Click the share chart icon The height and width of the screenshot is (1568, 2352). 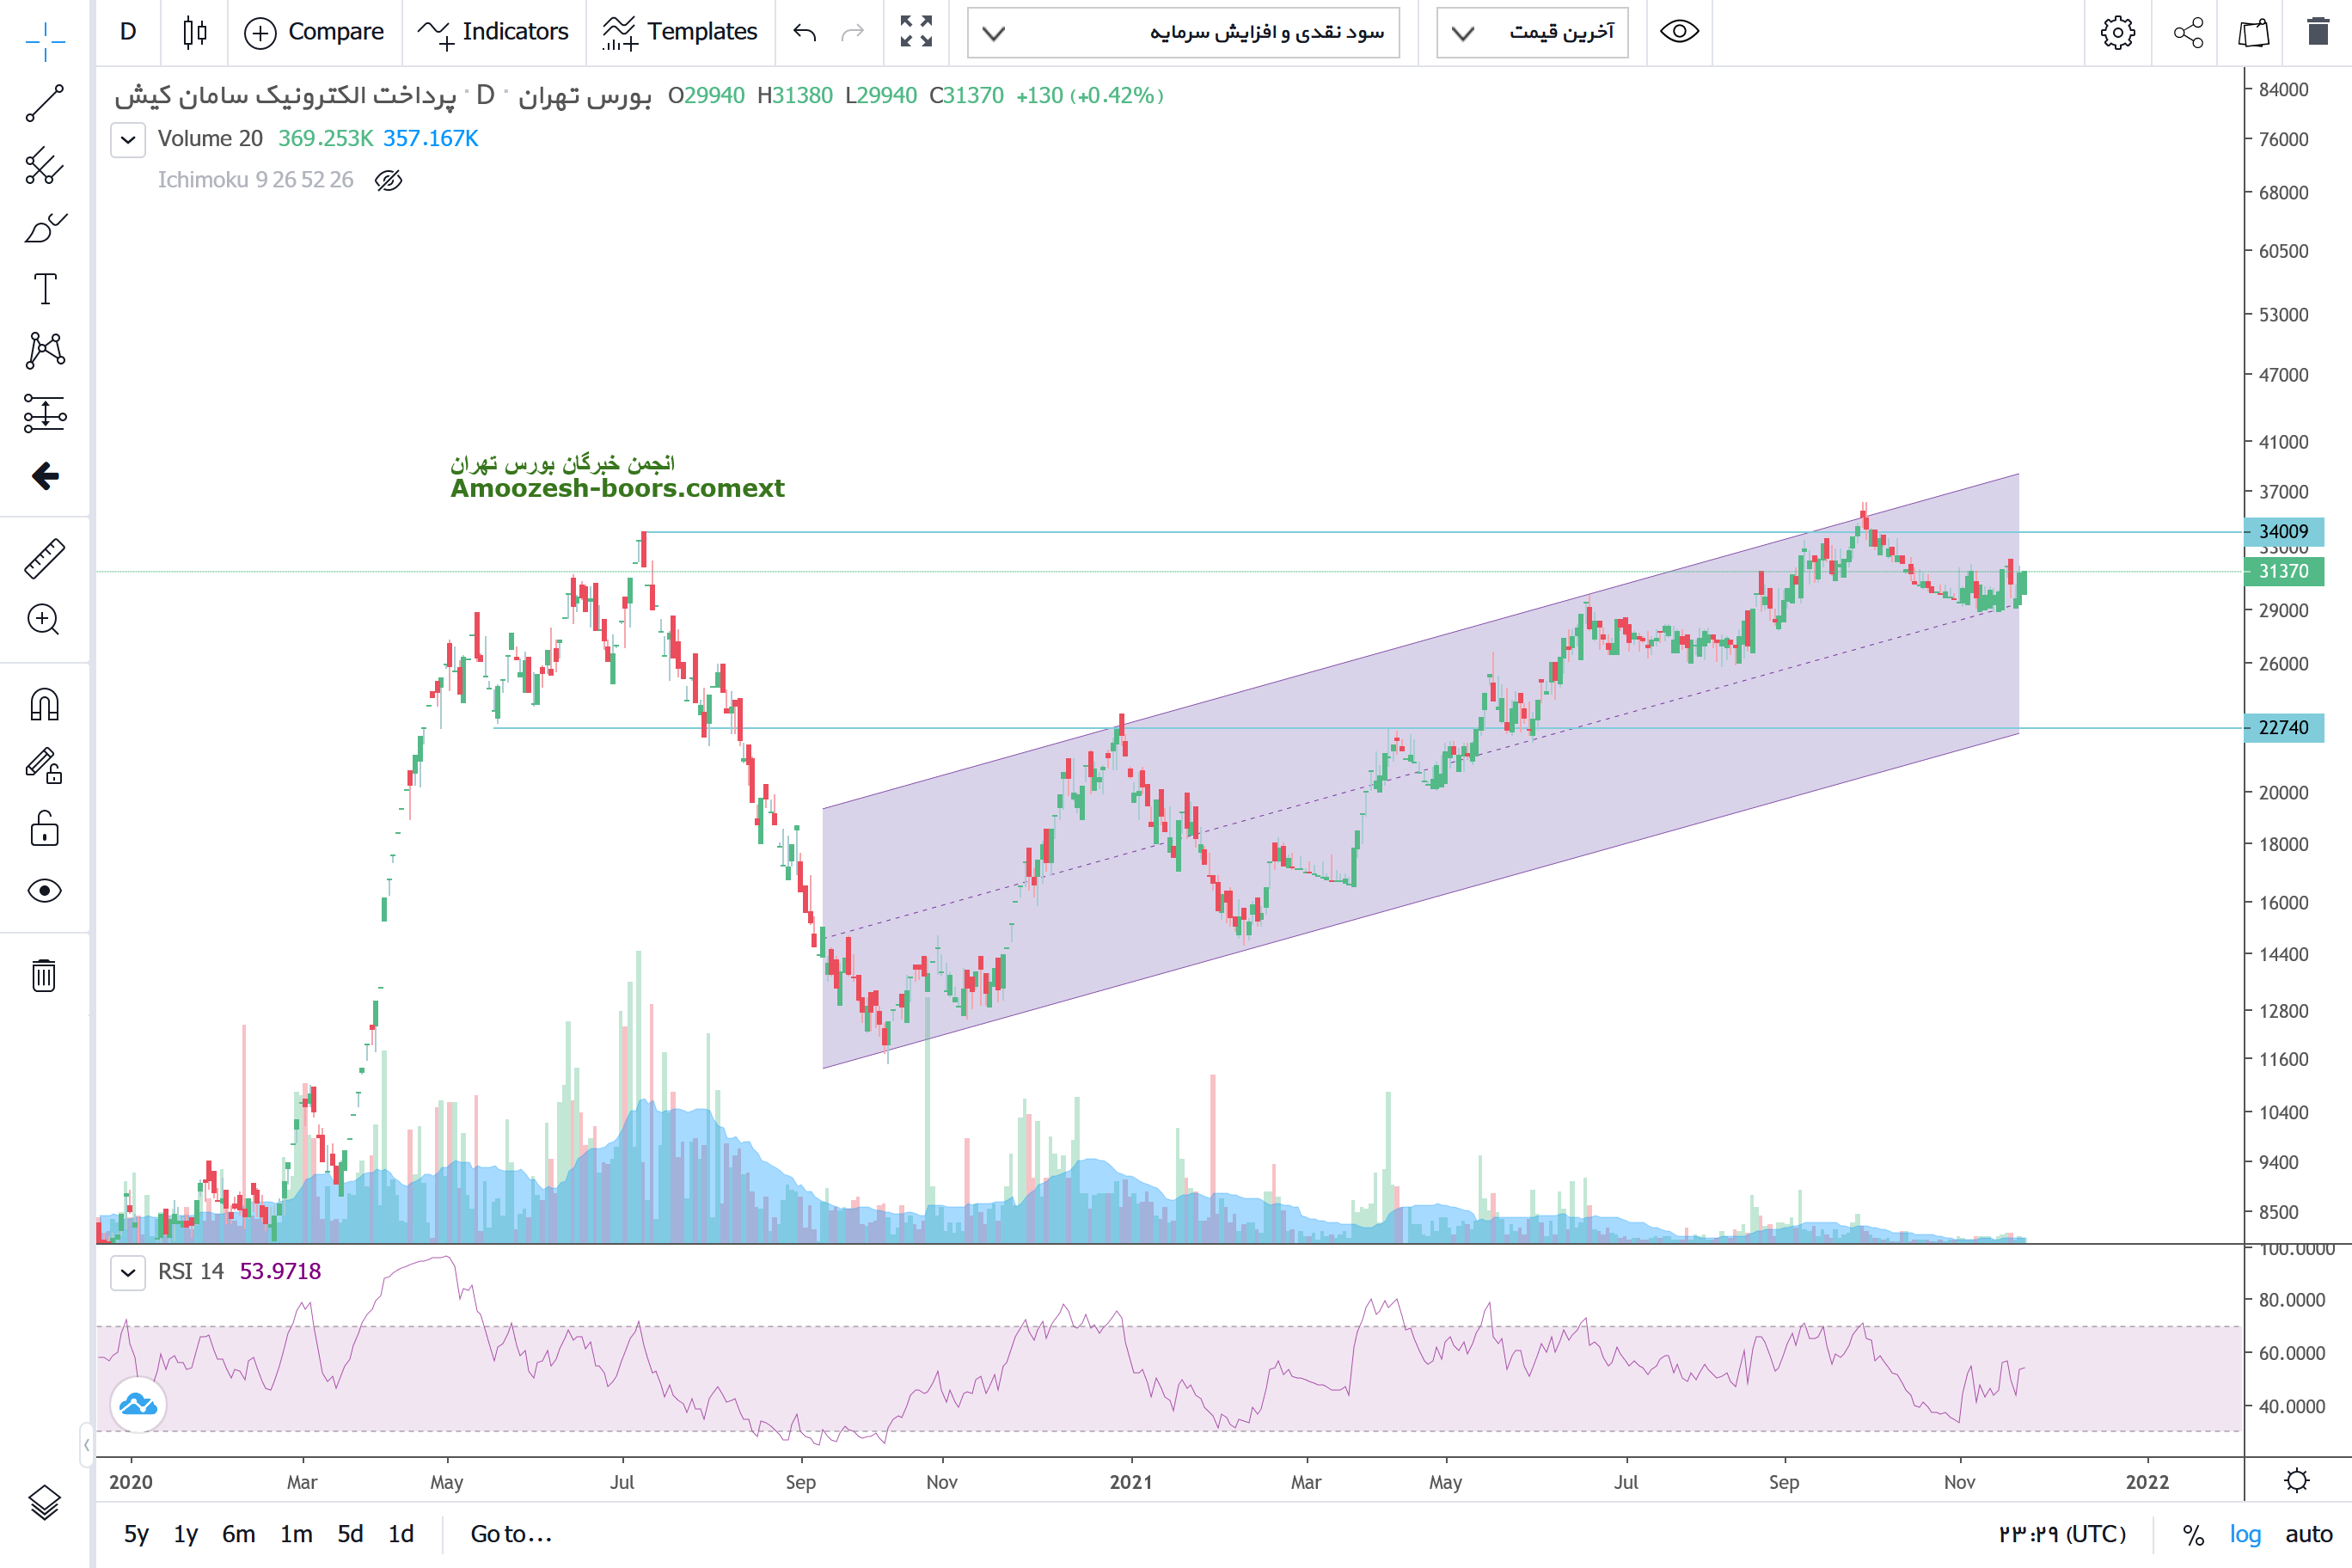point(2188,32)
